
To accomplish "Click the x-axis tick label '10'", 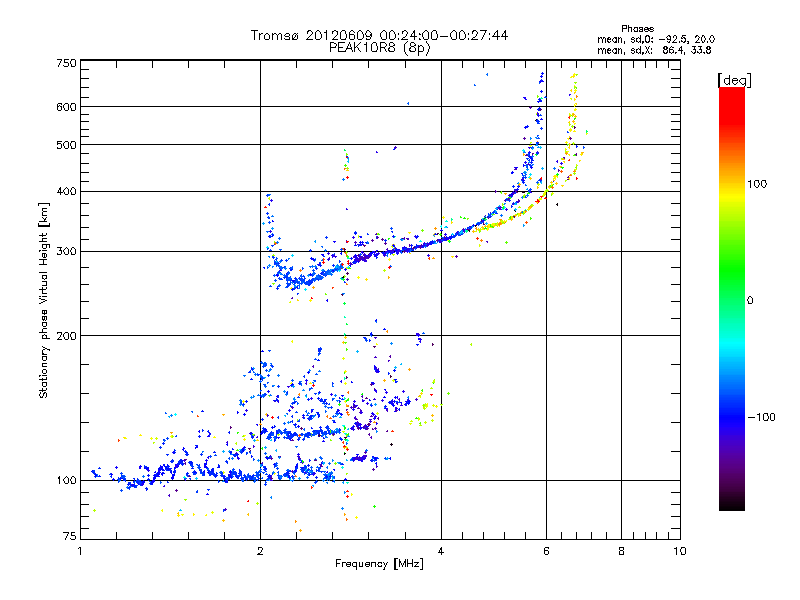I will 680,551.
